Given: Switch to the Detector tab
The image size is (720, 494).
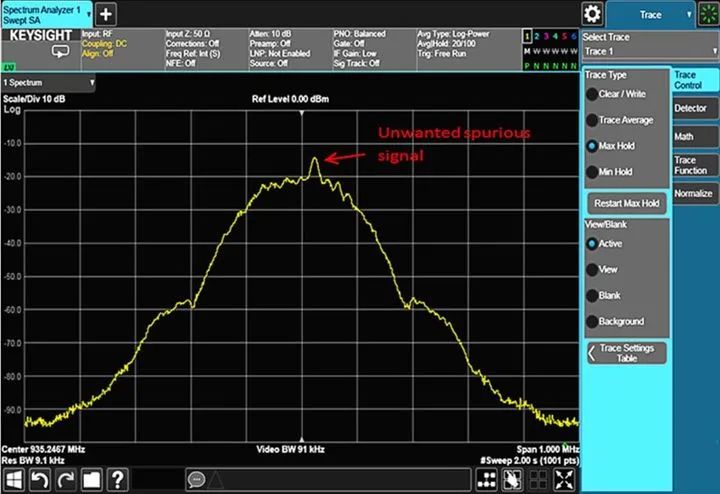Looking at the screenshot, I should [695, 108].
